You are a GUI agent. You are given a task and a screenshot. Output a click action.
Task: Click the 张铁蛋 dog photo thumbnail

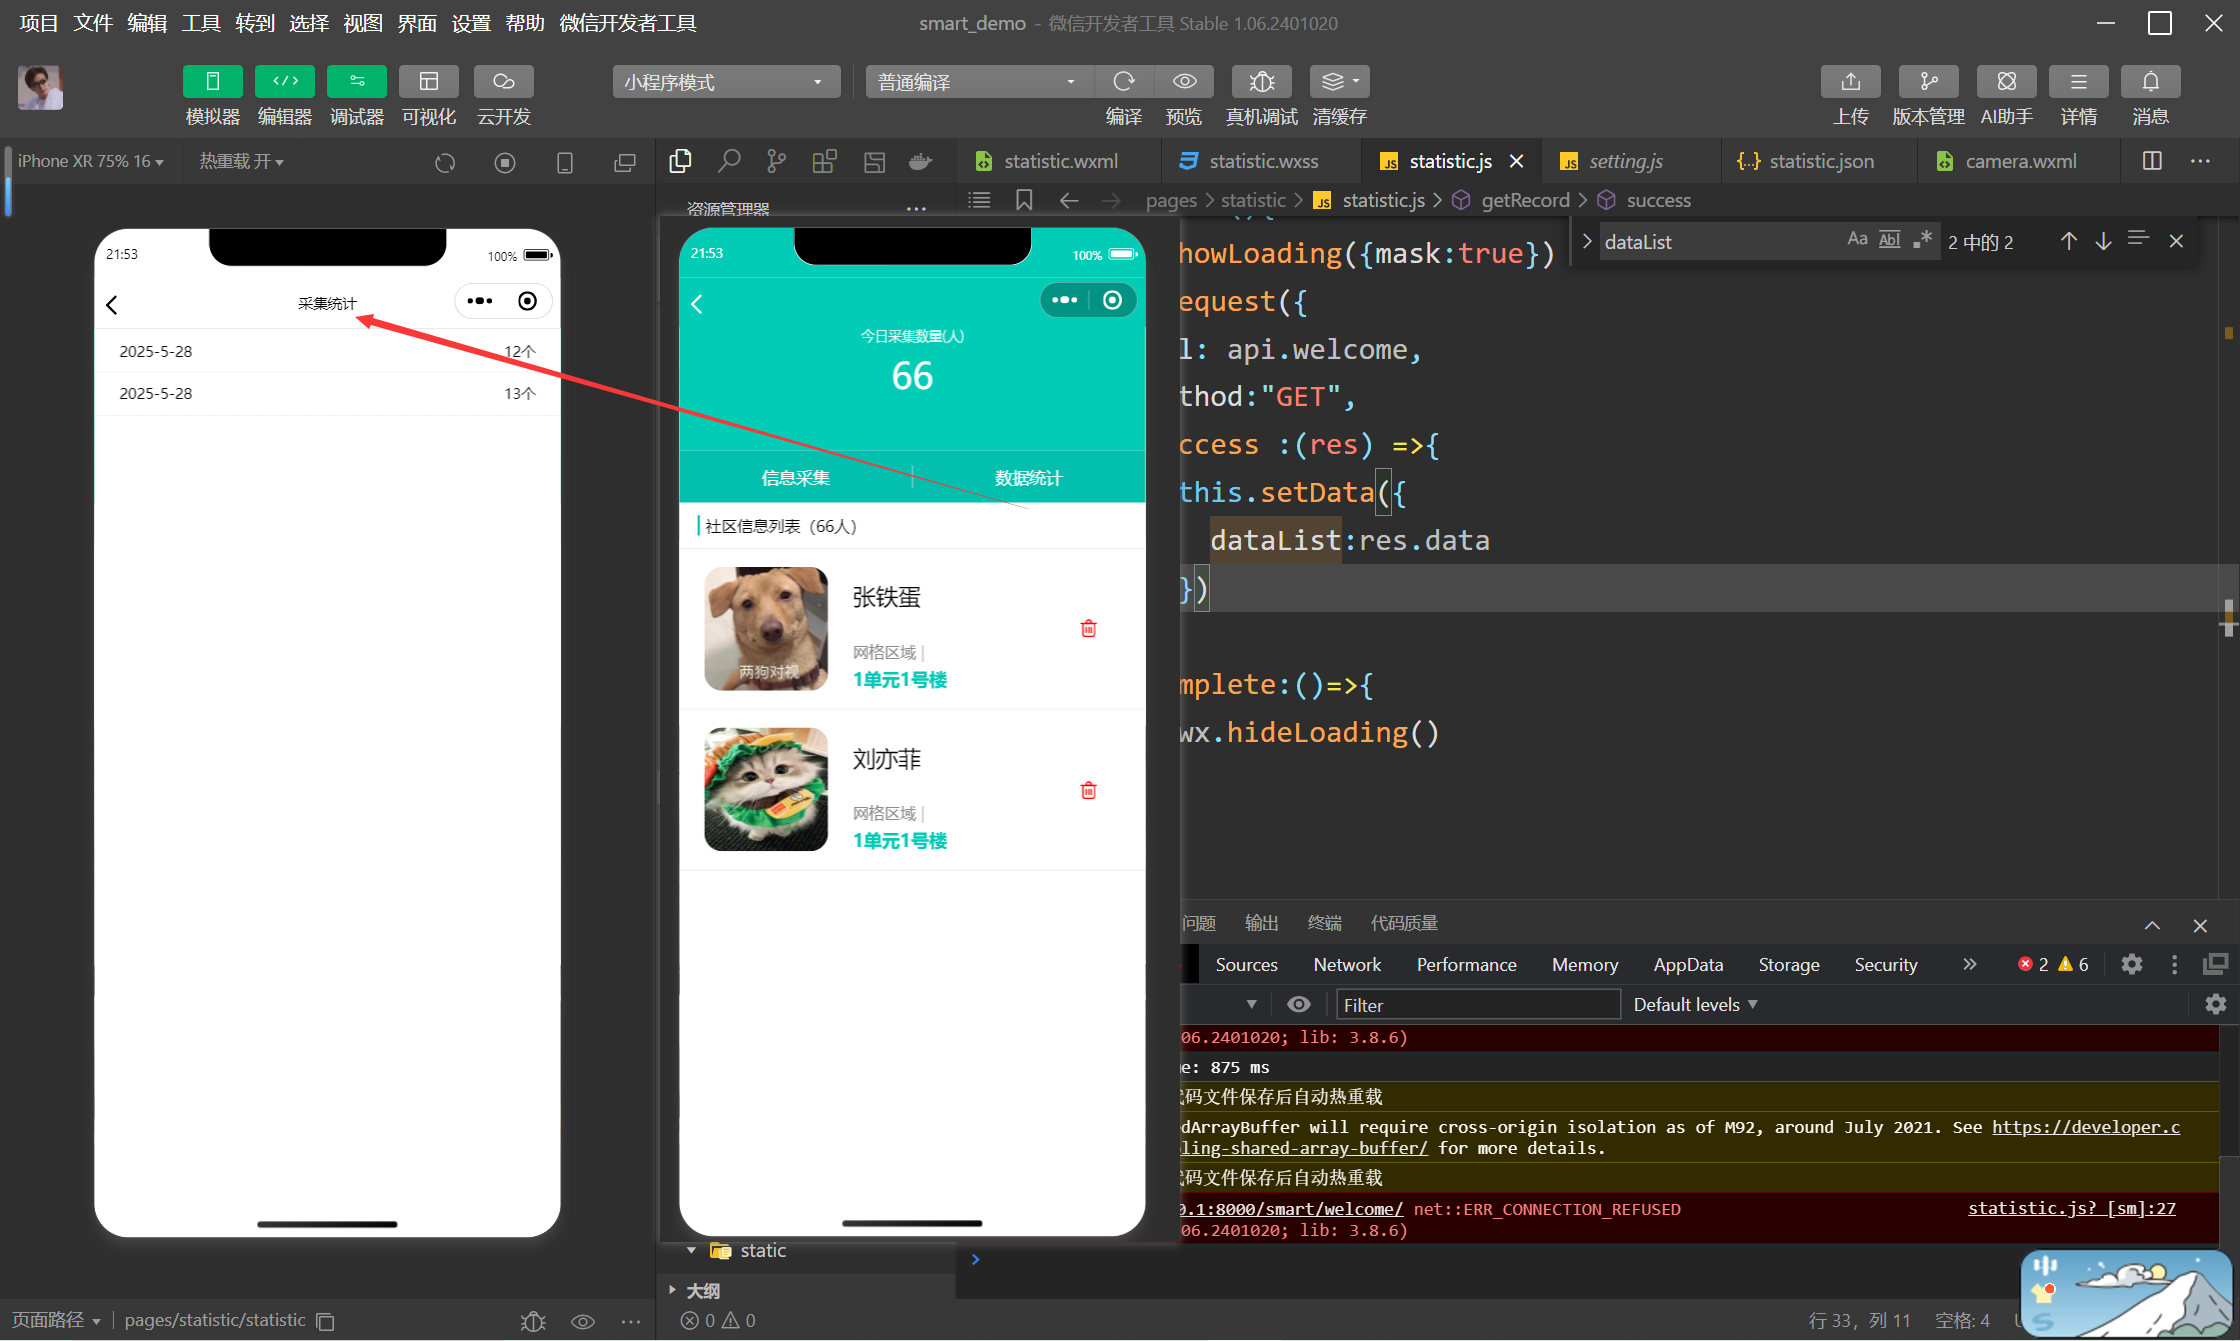(766, 628)
